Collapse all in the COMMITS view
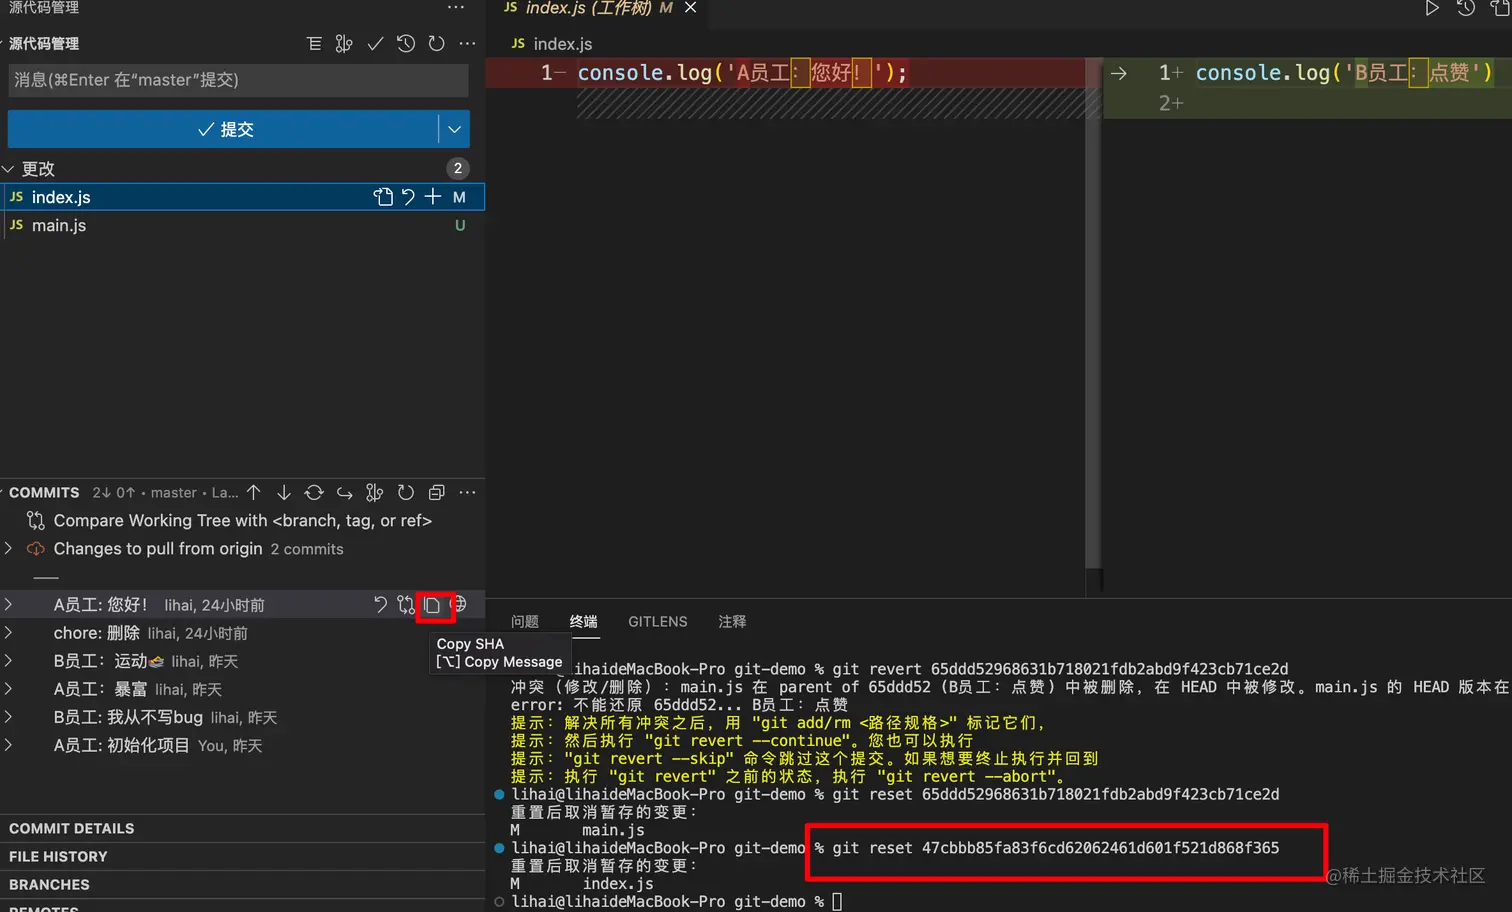This screenshot has width=1512, height=912. coord(436,492)
